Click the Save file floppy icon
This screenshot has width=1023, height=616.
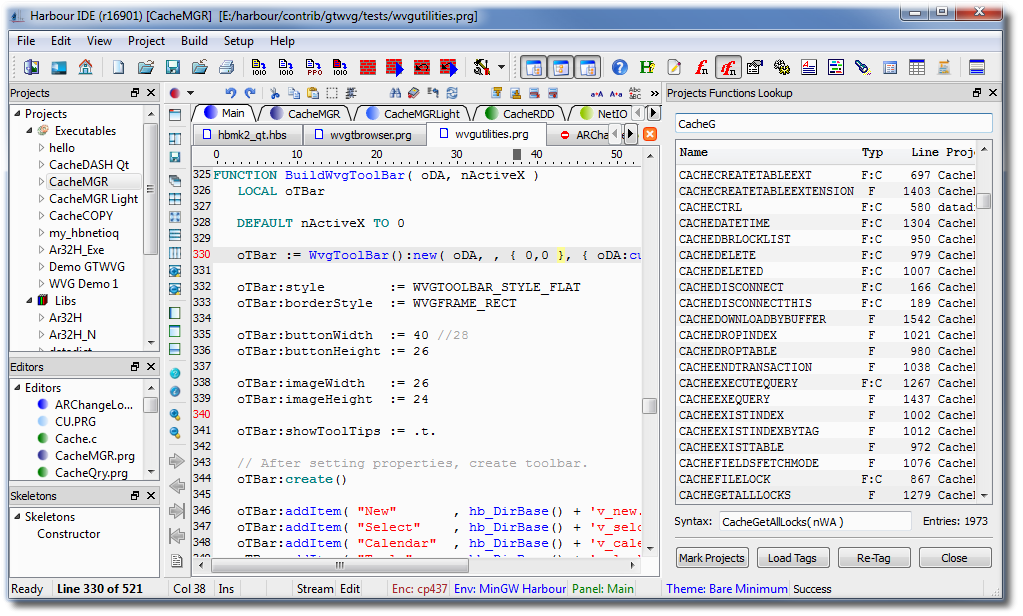[173, 68]
